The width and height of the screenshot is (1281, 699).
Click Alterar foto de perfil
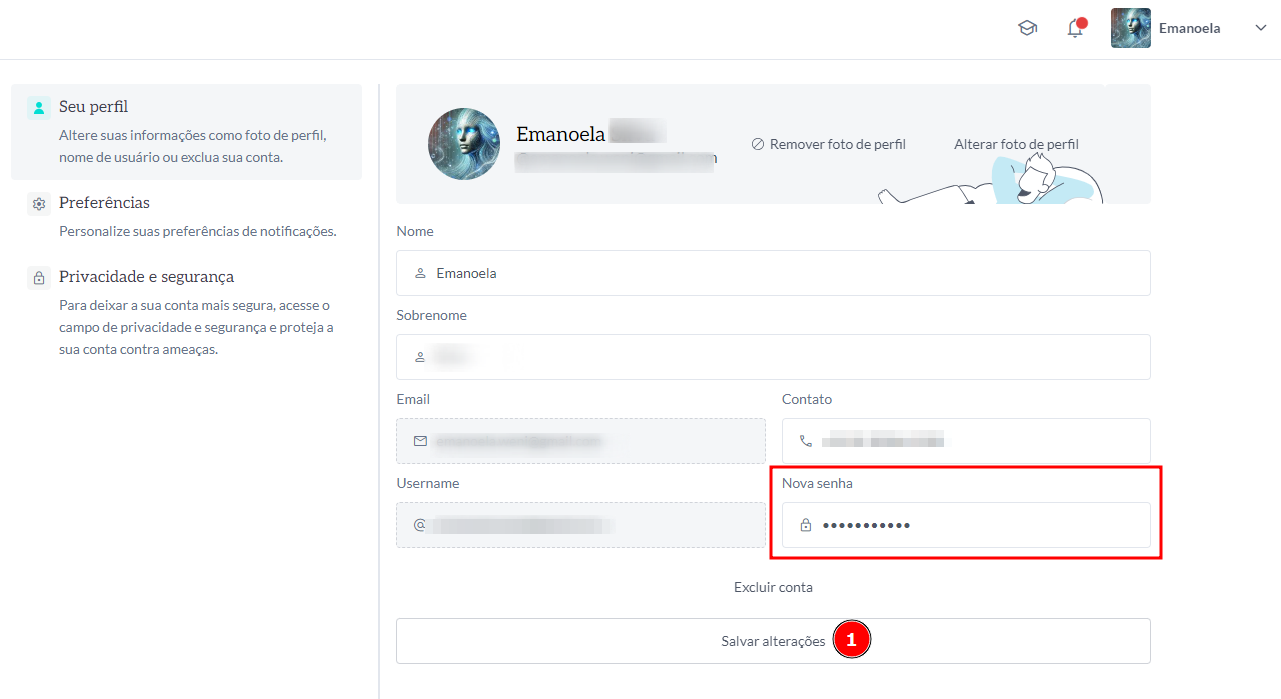pos(1016,144)
